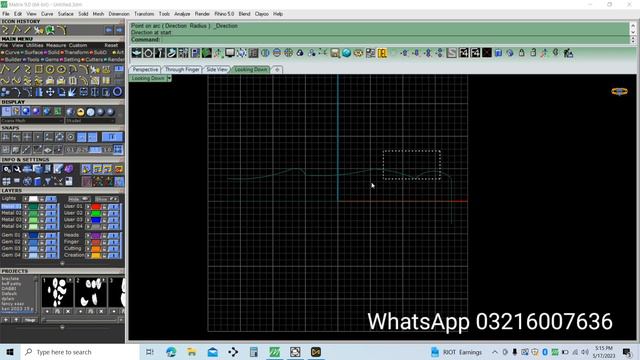Switch to the Side View tab
The height and width of the screenshot is (360, 640).
click(x=217, y=69)
